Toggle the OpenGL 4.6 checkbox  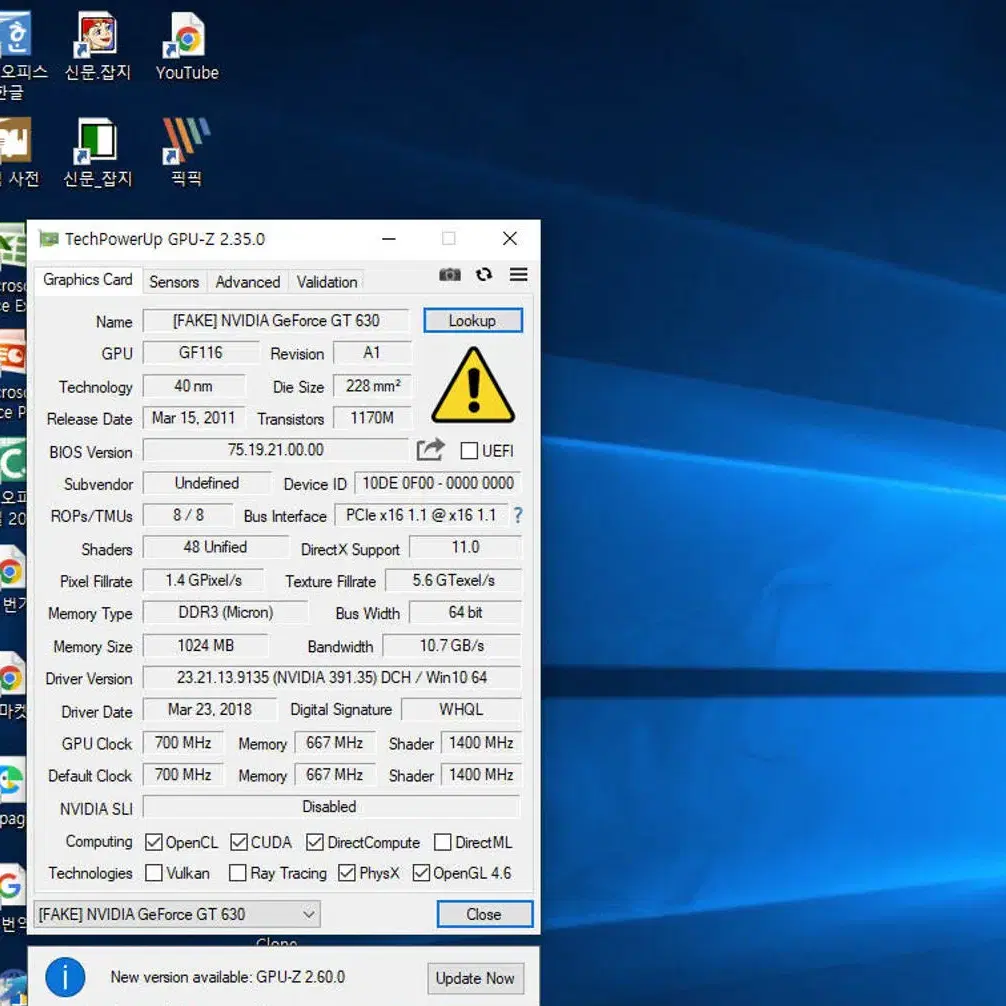click(x=421, y=873)
